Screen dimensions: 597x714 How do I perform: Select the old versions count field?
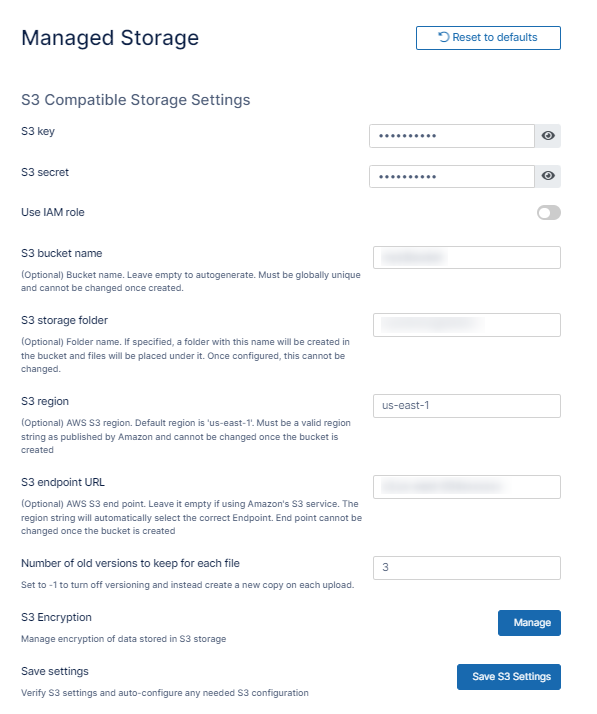point(467,568)
